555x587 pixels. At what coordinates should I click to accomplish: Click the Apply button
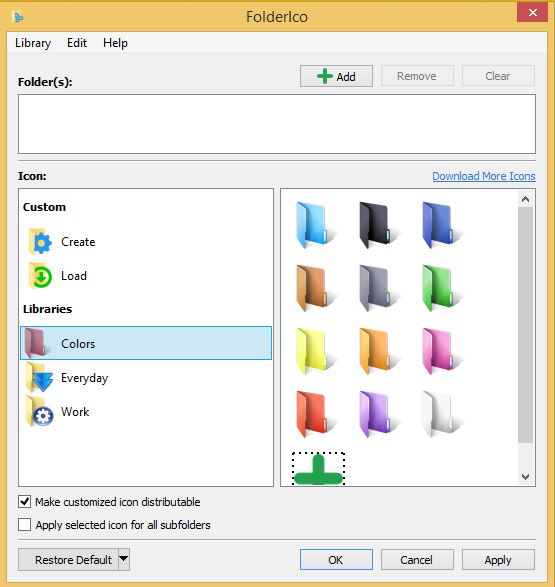[498, 560]
